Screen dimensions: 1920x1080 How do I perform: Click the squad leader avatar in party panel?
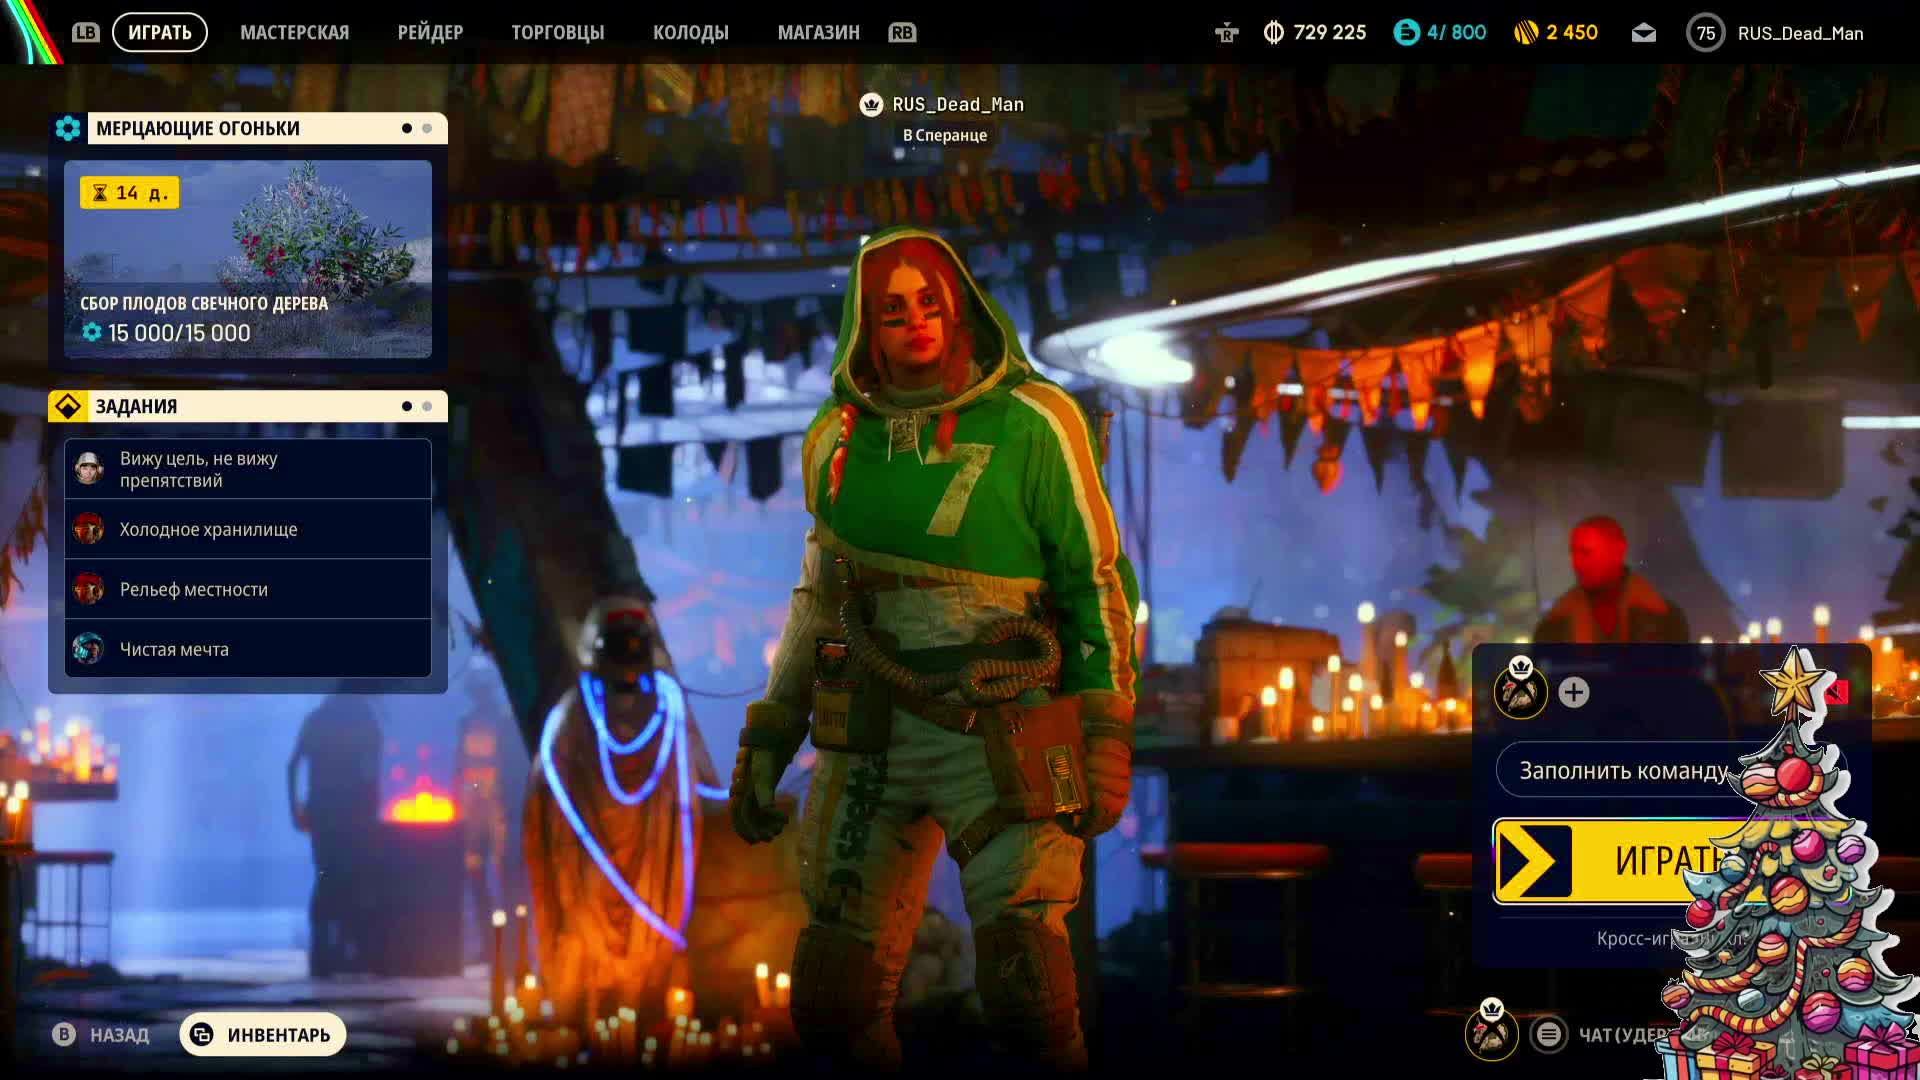(1520, 692)
